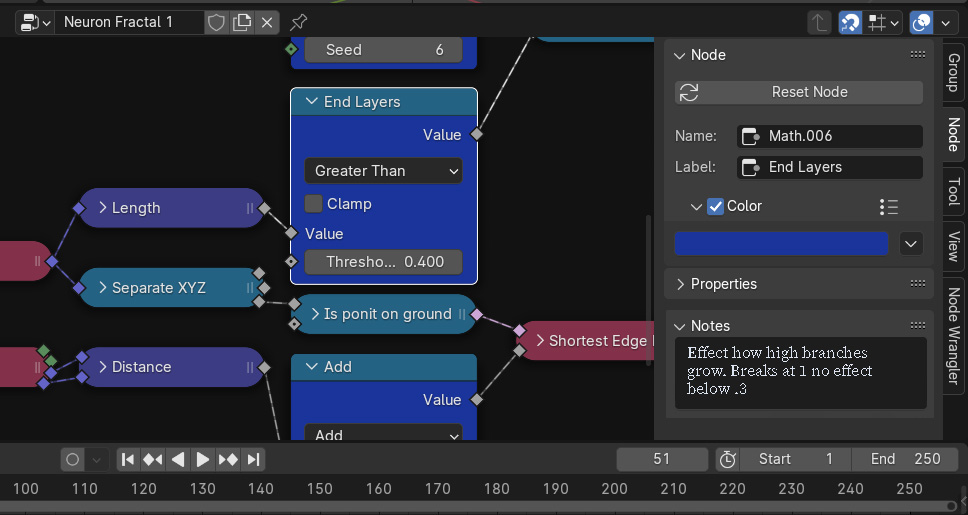Grab the Properties panel drag handle
The height and width of the screenshot is (515, 968).
pos(918,284)
